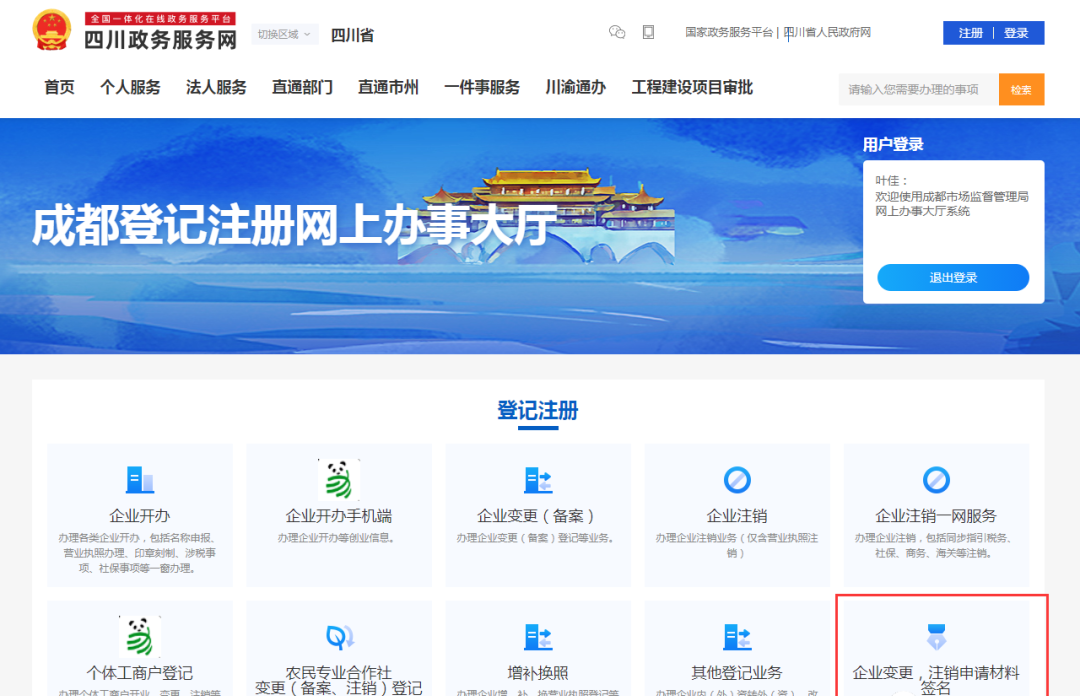Go to the 首页 menu item

[59, 88]
